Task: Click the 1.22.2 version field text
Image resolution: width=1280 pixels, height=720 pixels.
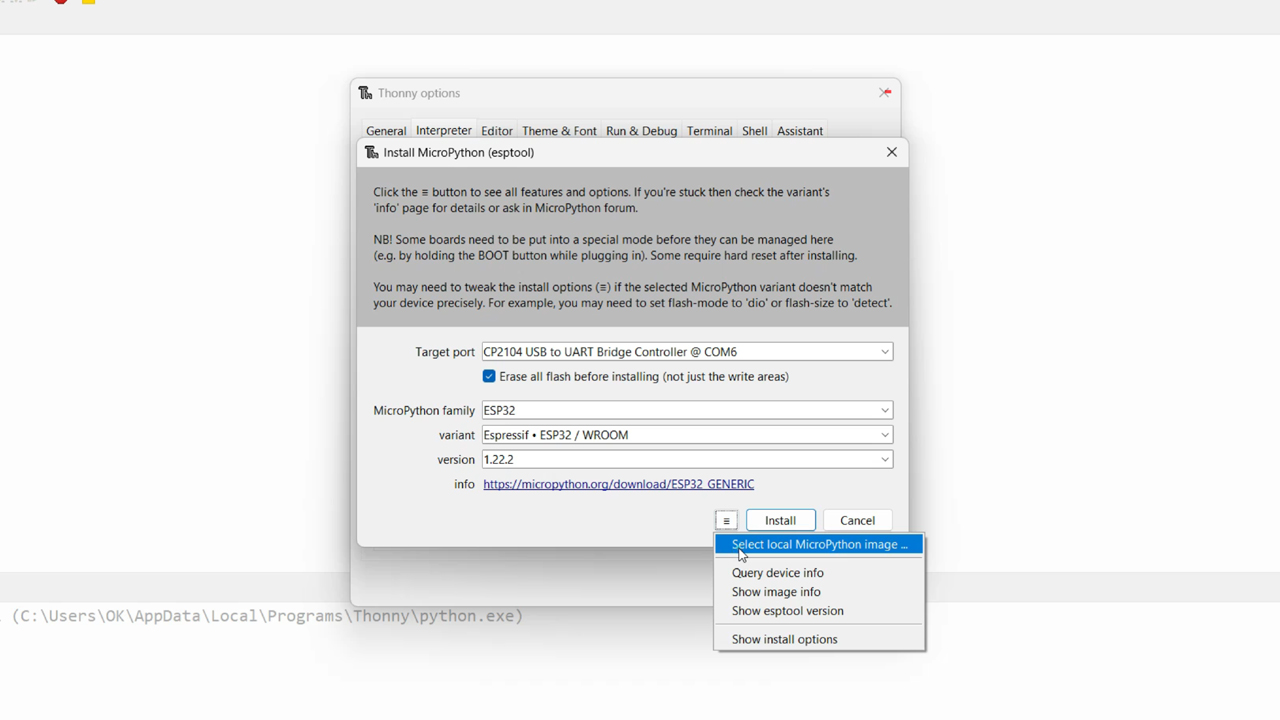Action: point(498,459)
